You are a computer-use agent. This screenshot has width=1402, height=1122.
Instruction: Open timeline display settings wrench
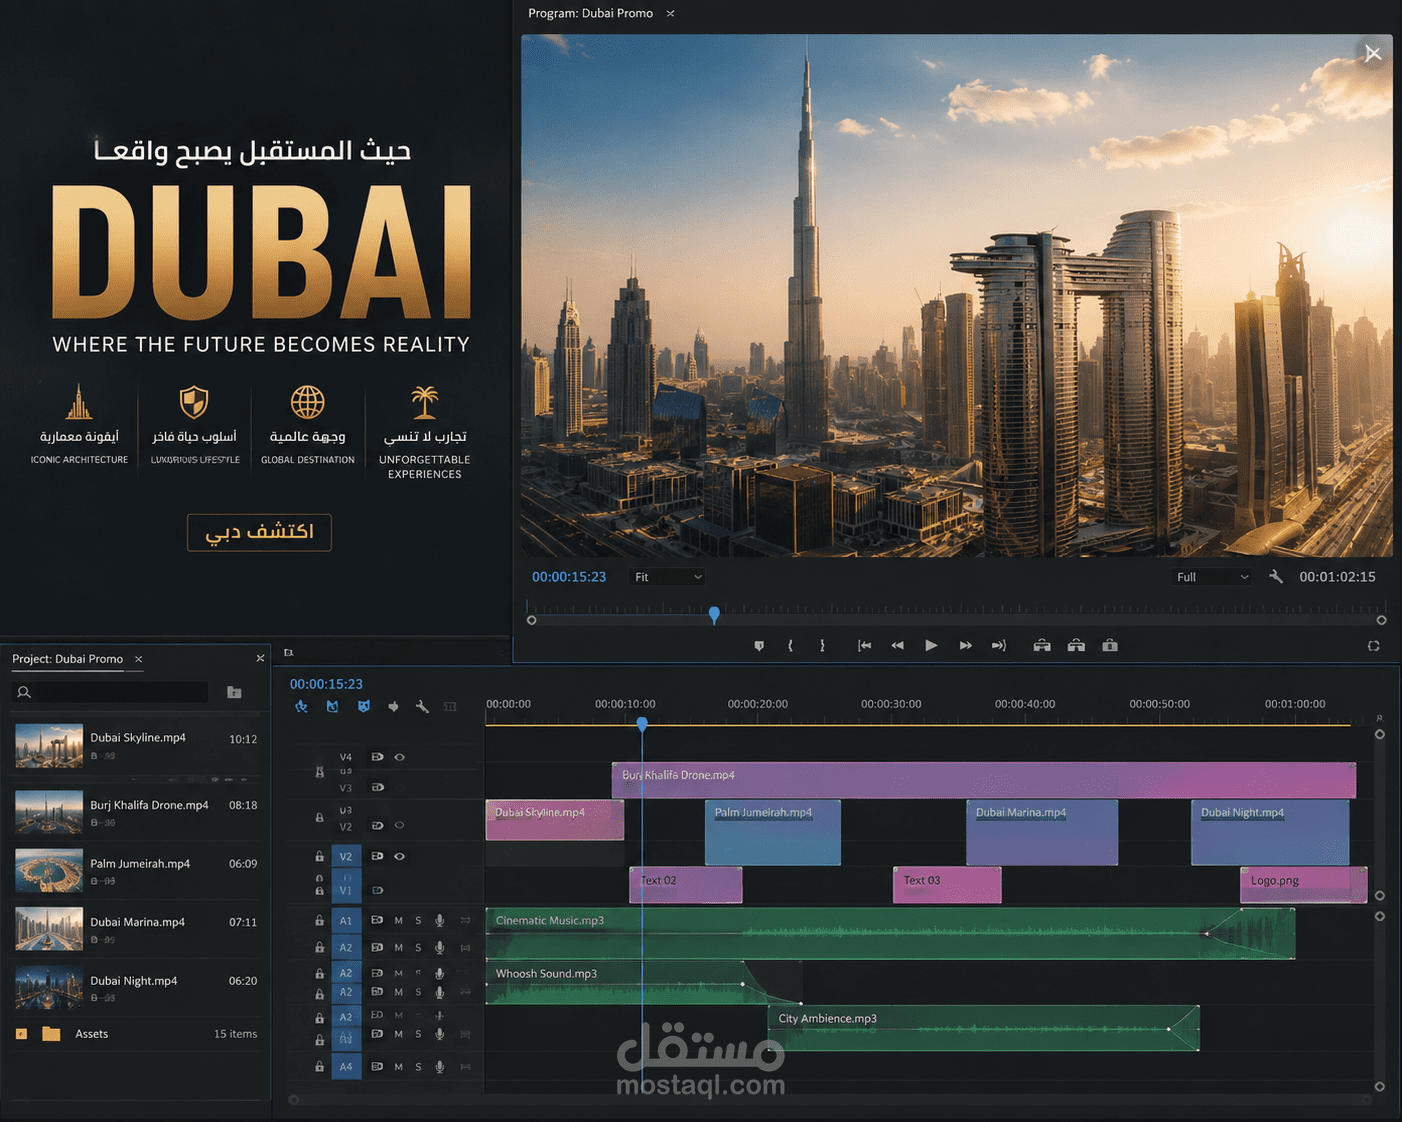coord(422,707)
